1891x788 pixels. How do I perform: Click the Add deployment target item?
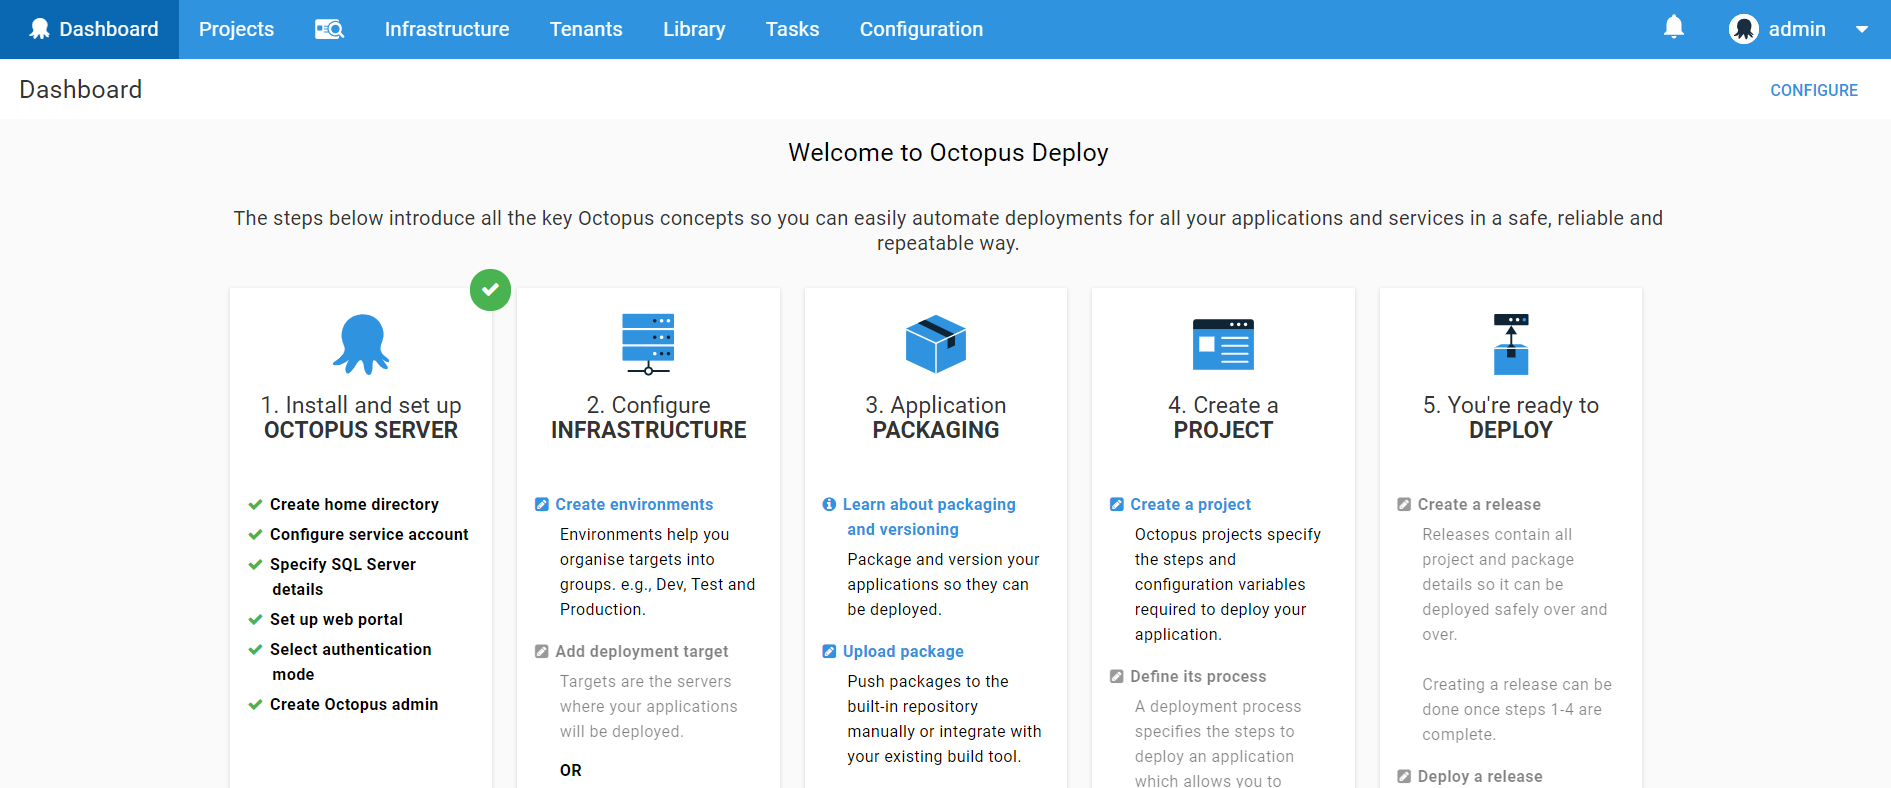[x=641, y=652]
